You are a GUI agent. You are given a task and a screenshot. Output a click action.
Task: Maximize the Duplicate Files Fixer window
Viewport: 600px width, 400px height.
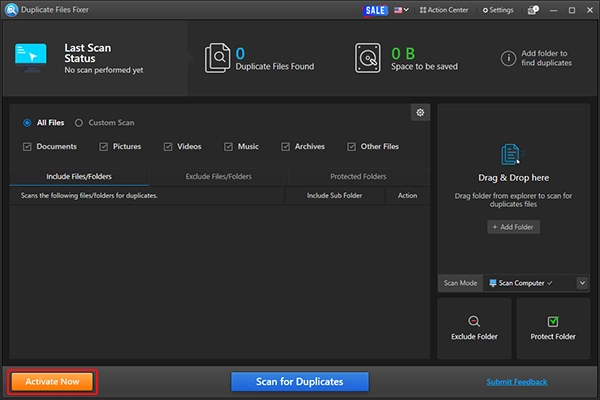click(x=572, y=10)
